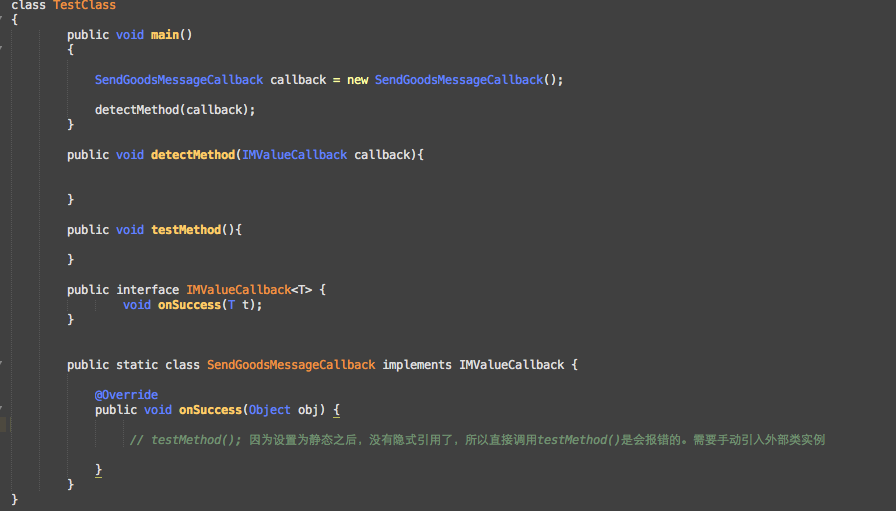896x511 pixels.
Task: Click highlighted opening brace after onSuccess(Object obj)
Action: 337,410
